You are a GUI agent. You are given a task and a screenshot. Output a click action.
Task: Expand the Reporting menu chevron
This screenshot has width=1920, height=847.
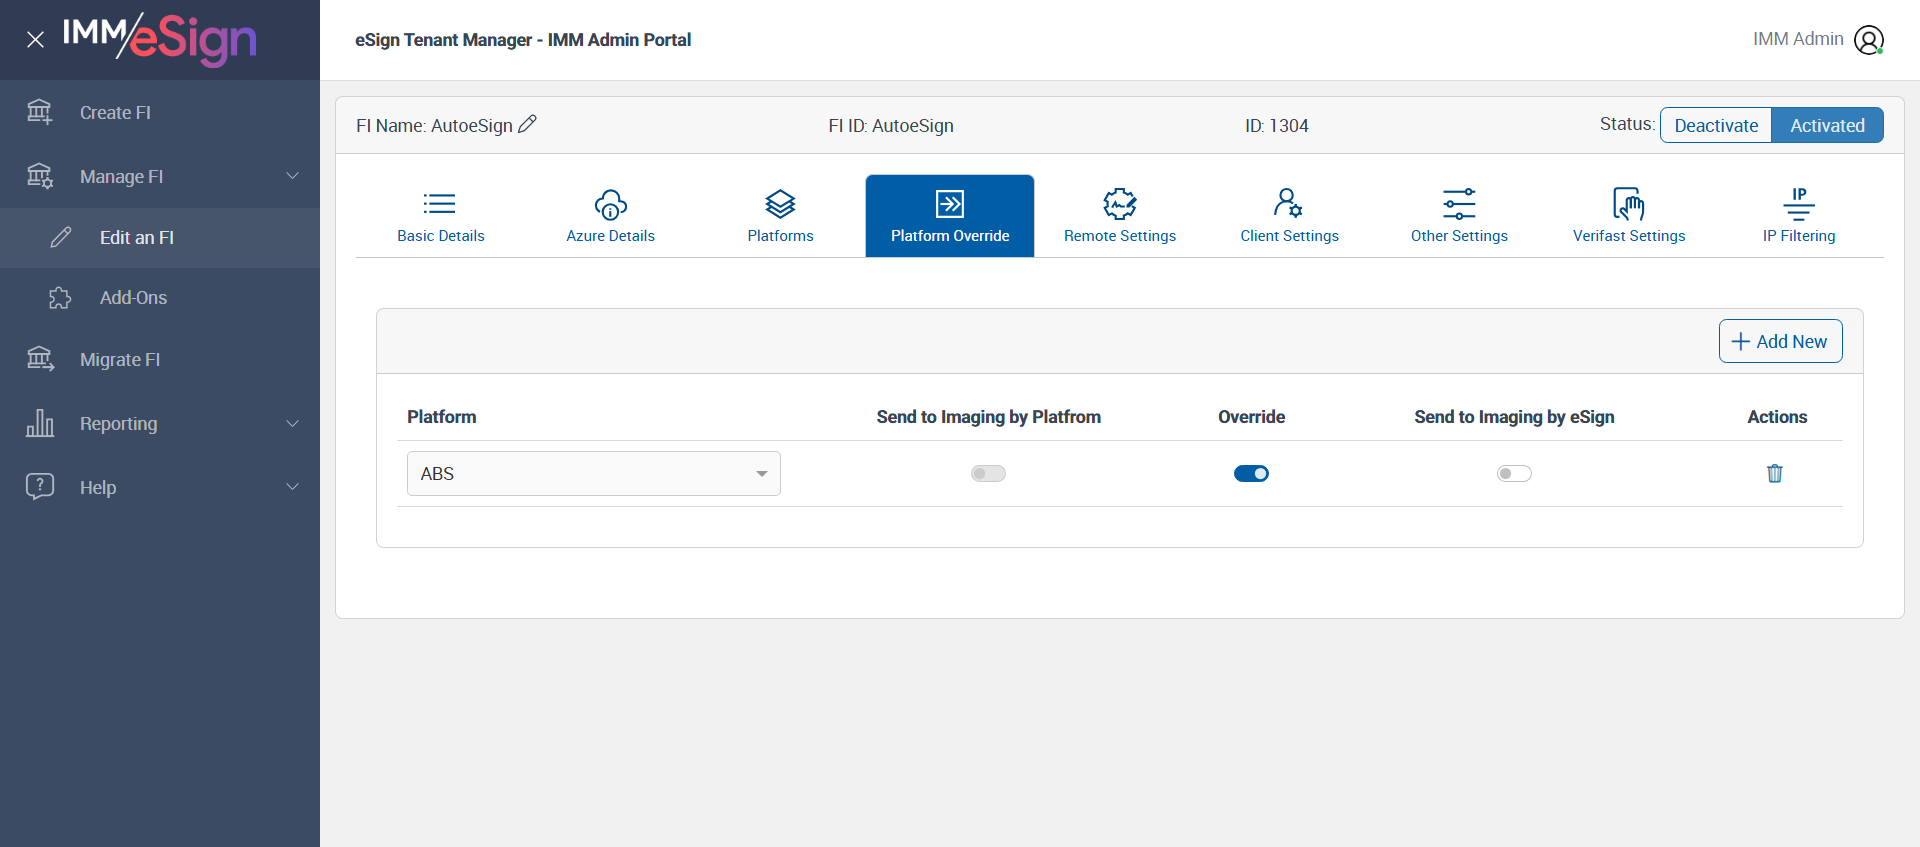(293, 423)
